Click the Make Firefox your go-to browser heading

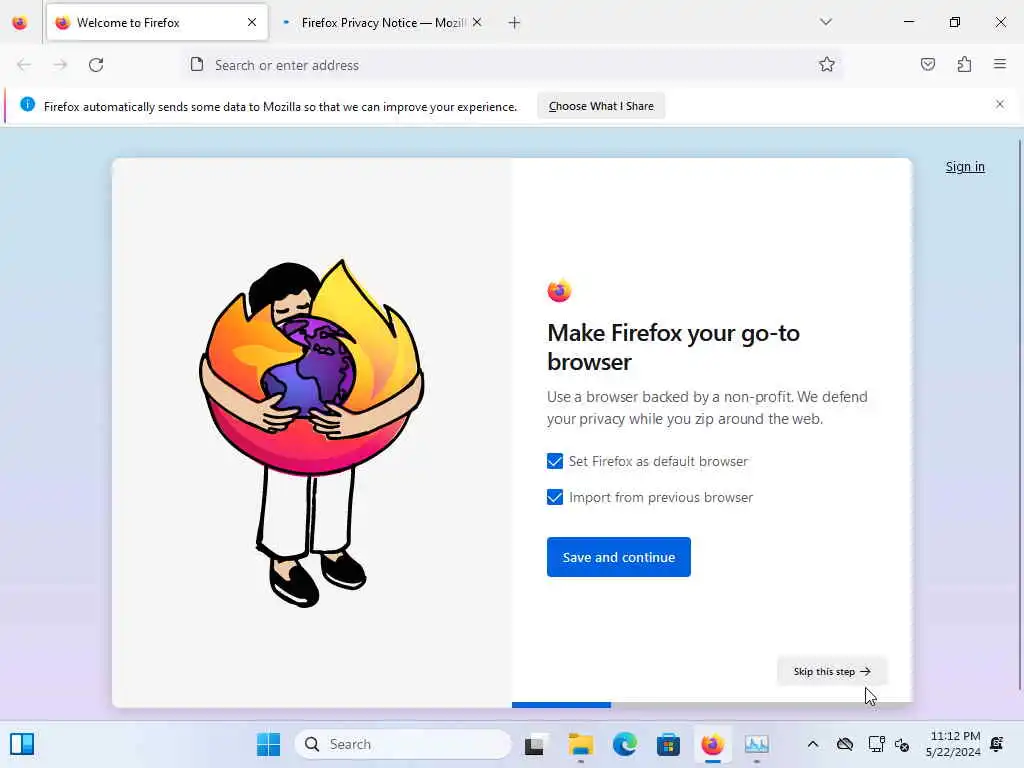673,347
